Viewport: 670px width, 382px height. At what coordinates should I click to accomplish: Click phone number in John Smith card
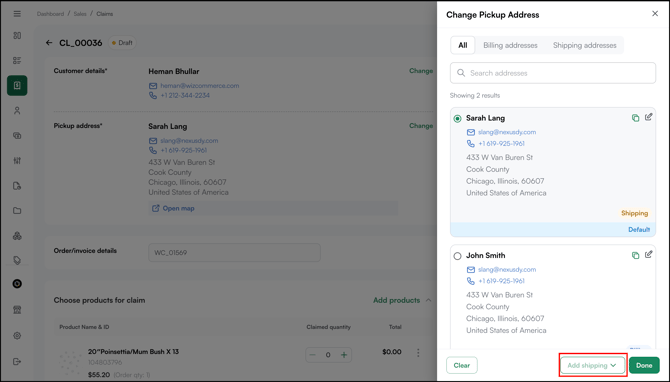pyautogui.click(x=501, y=281)
